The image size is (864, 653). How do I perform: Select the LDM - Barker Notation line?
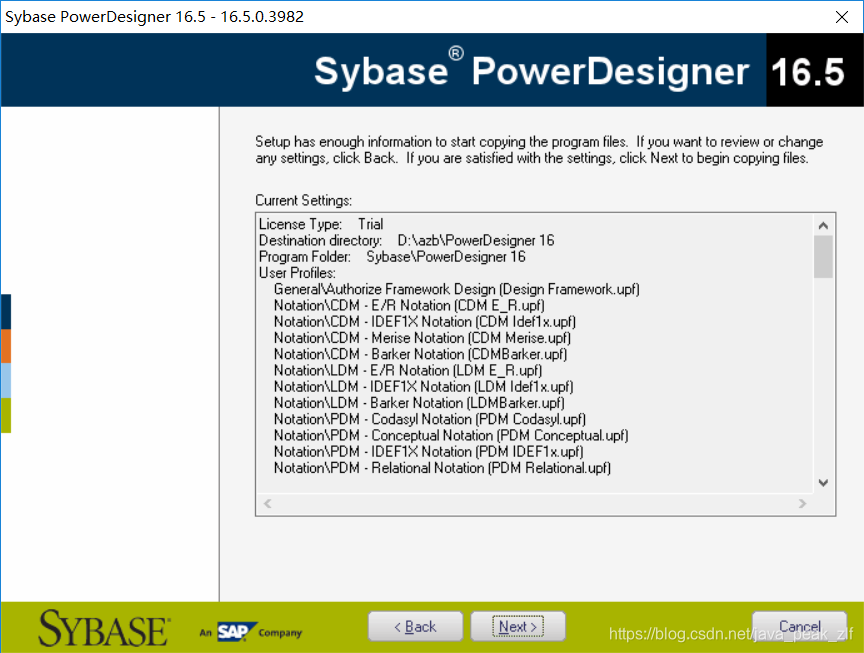tap(419, 403)
